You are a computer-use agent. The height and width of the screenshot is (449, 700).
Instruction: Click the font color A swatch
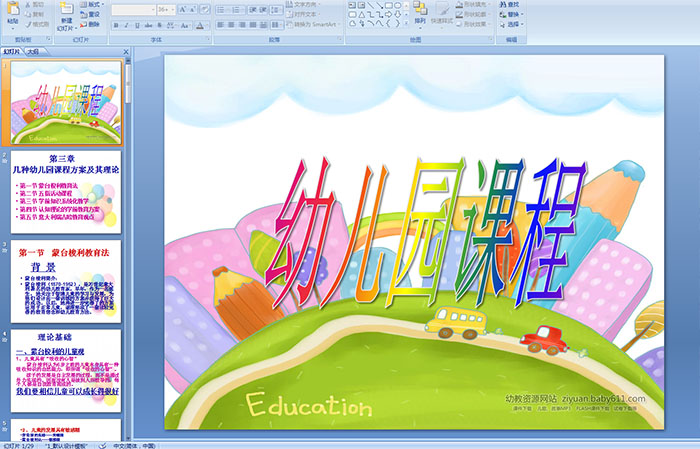click(x=200, y=25)
